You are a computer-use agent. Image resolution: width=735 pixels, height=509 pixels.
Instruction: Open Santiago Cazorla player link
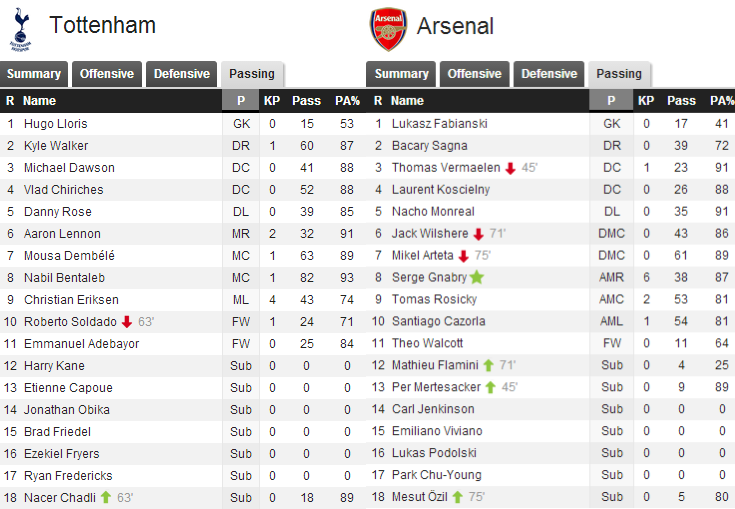click(439, 322)
